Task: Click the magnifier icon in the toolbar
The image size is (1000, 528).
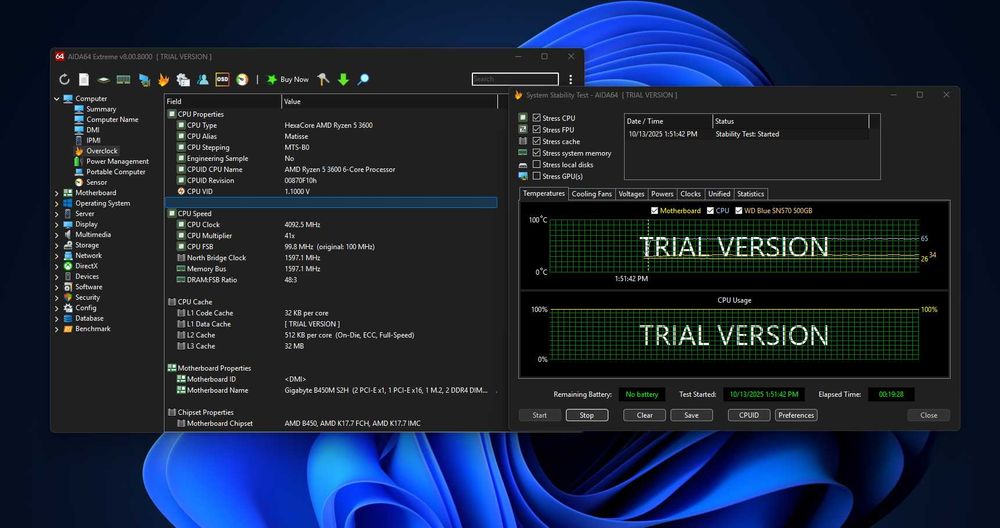Action: click(363, 79)
